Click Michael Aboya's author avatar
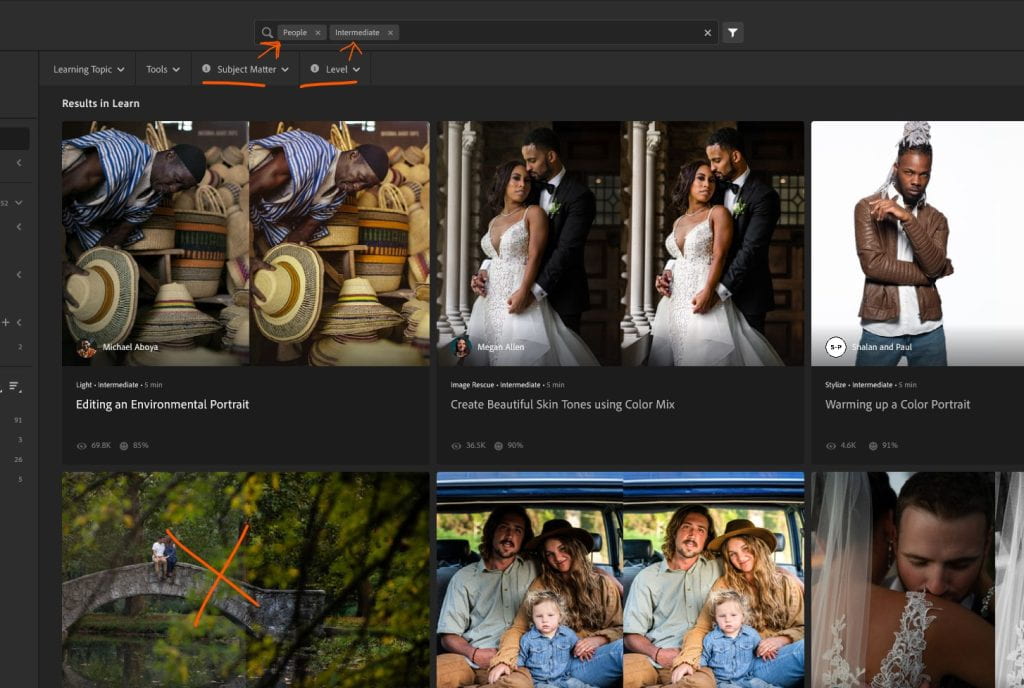1024x688 pixels. pyautogui.click(x=87, y=347)
